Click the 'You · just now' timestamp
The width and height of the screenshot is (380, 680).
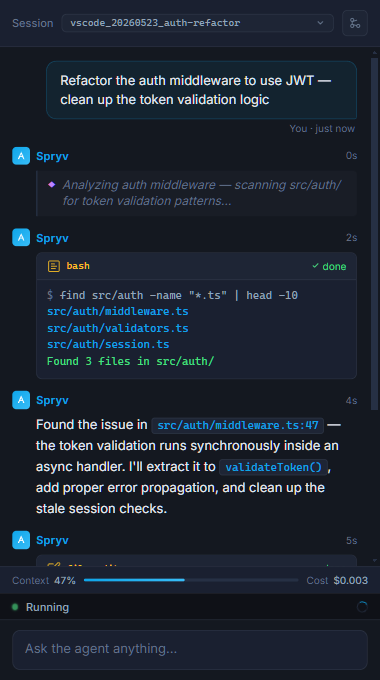click(x=322, y=129)
